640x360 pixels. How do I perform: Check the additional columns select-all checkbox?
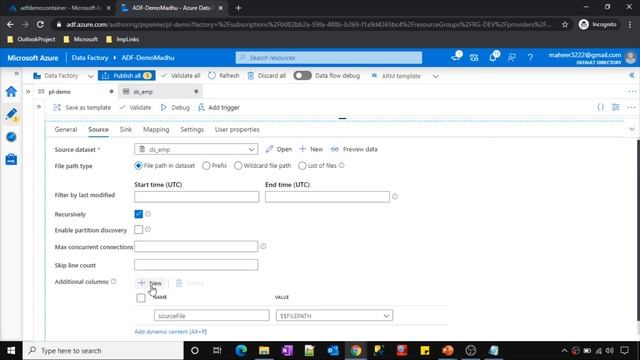[141, 298]
